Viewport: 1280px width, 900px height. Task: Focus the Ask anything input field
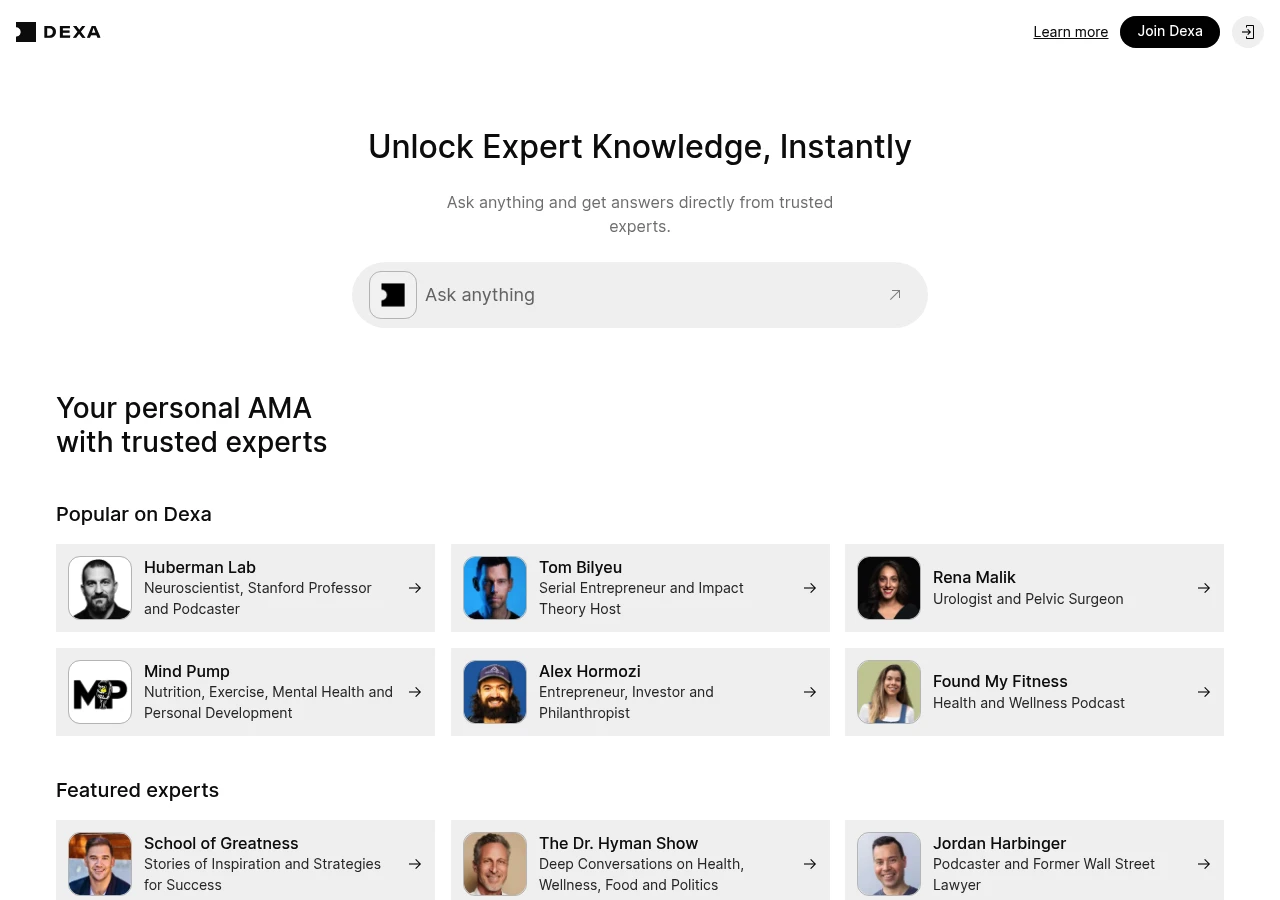point(650,295)
